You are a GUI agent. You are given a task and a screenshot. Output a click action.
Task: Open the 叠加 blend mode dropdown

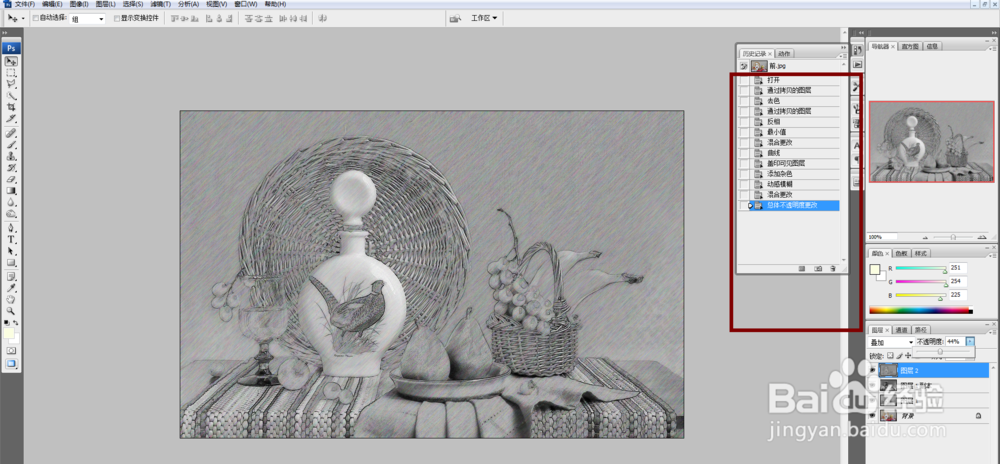(892, 342)
